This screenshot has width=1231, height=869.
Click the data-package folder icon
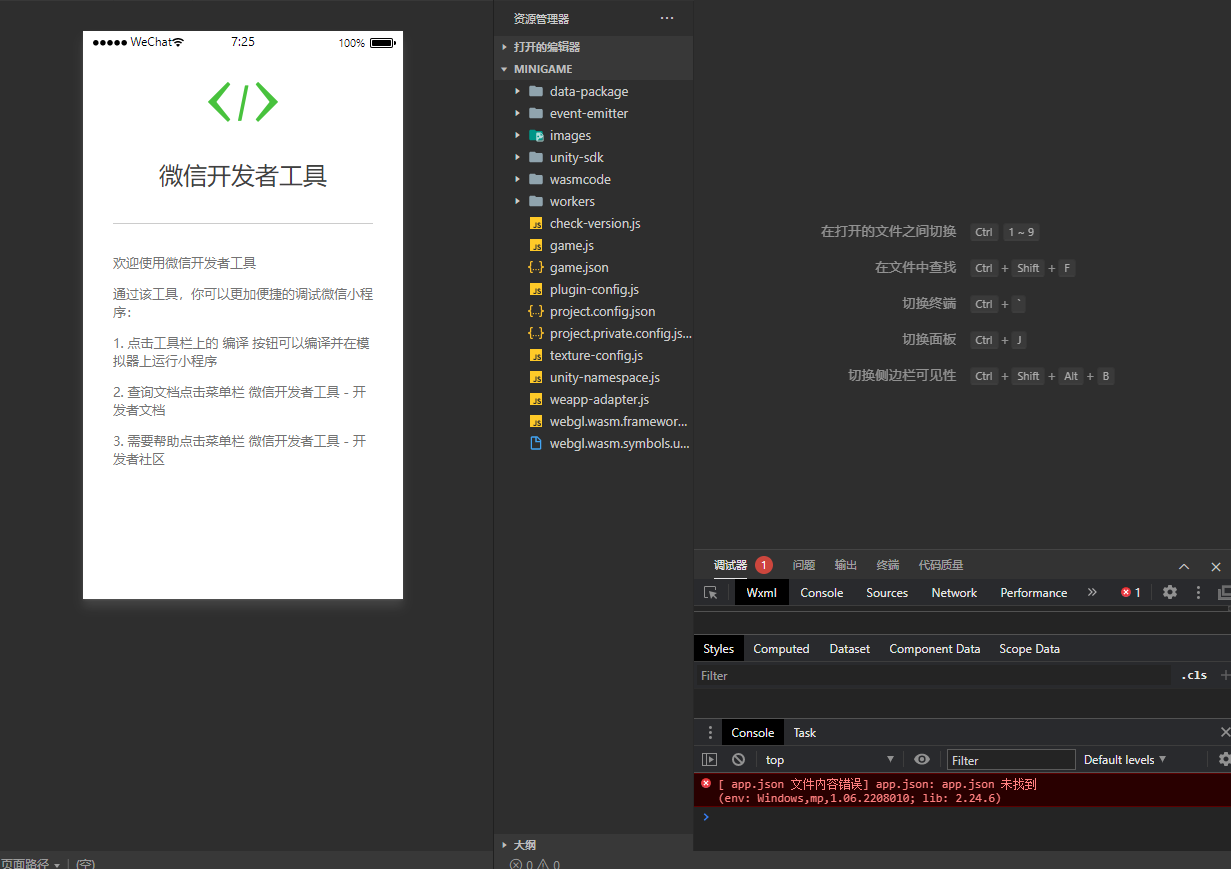tap(536, 92)
